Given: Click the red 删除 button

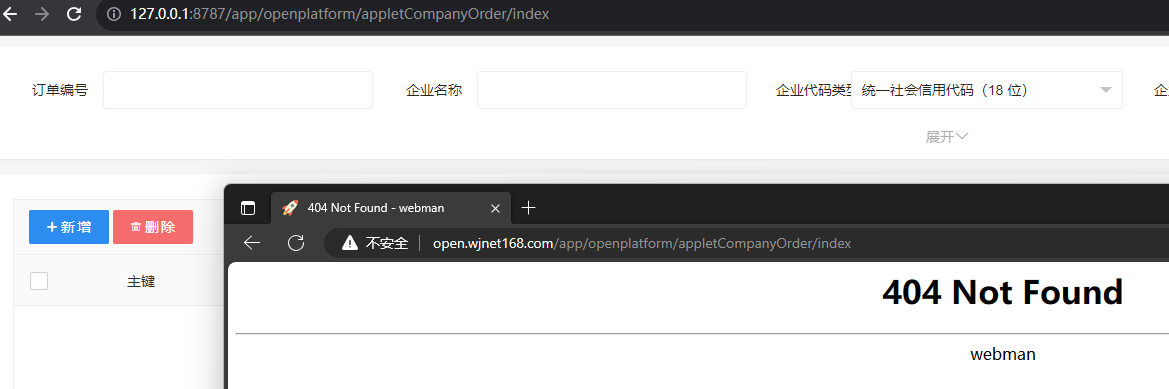Looking at the screenshot, I should pos(153,227).
